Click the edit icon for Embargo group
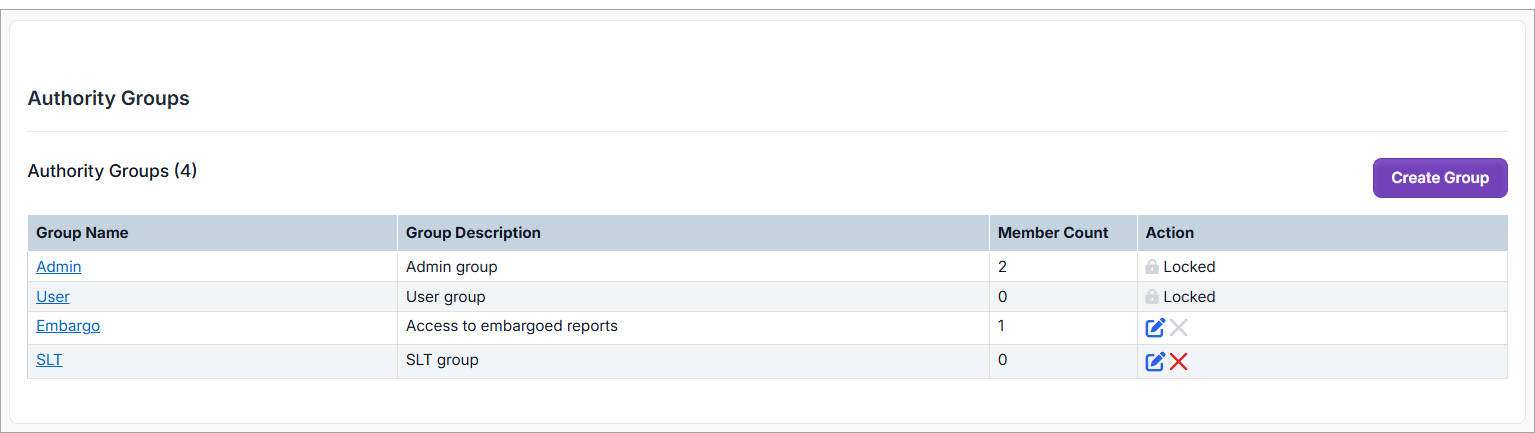This screenshot has width=1535, height=433. coord(1155,328)
